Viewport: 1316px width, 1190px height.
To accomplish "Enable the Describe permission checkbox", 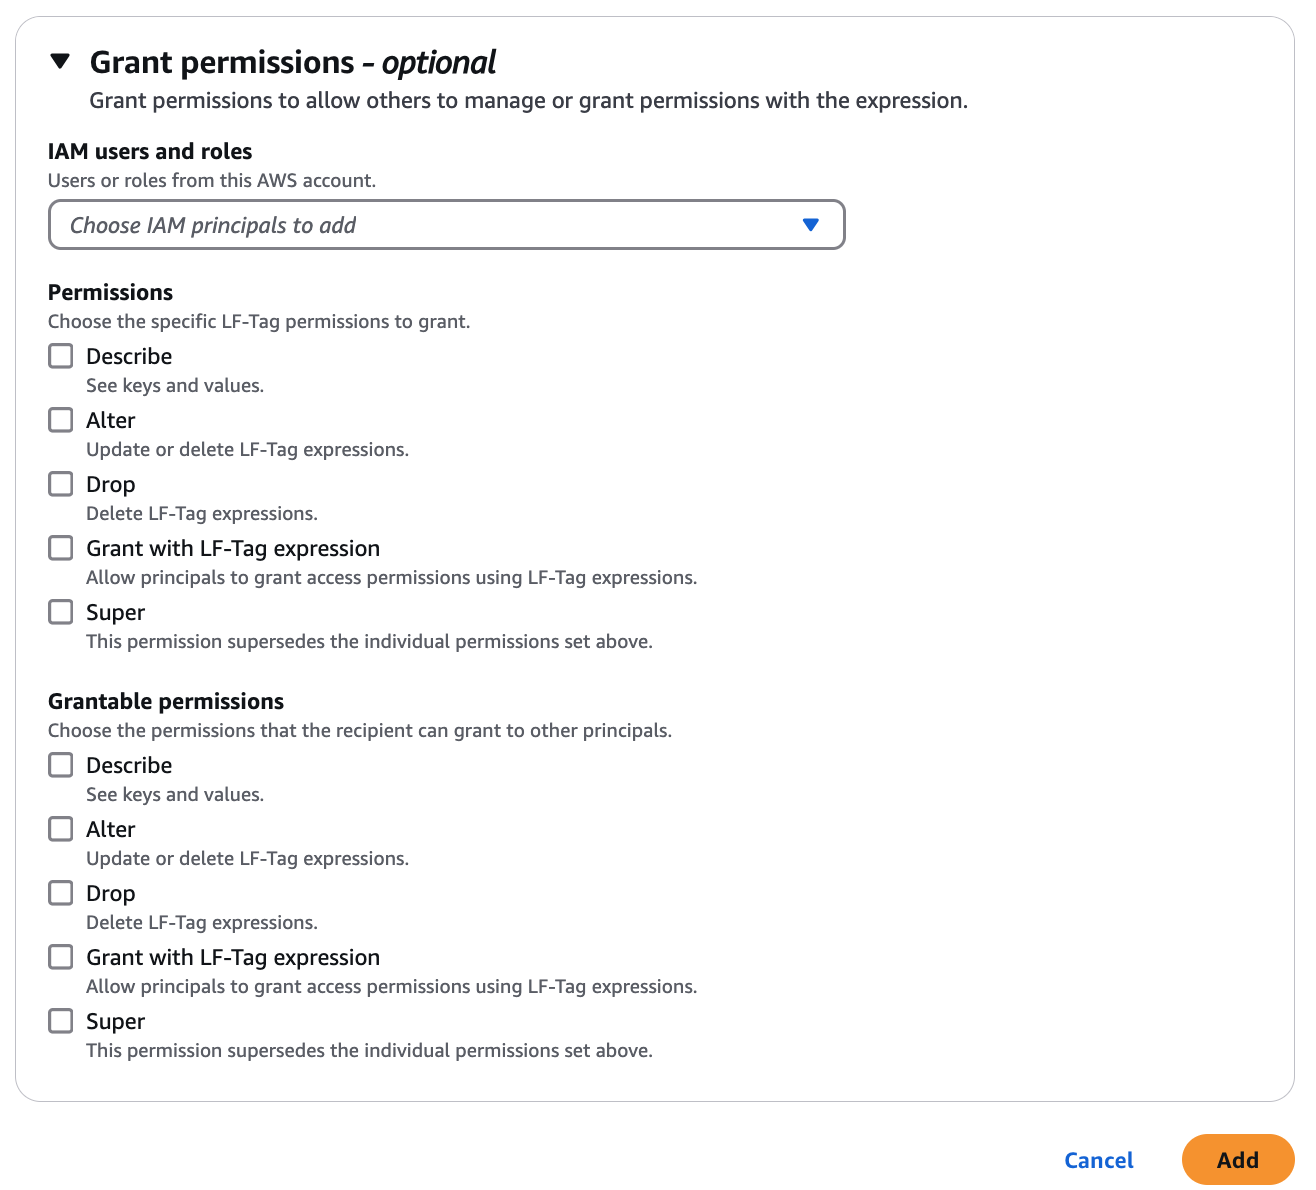I will tap(60, 355).
